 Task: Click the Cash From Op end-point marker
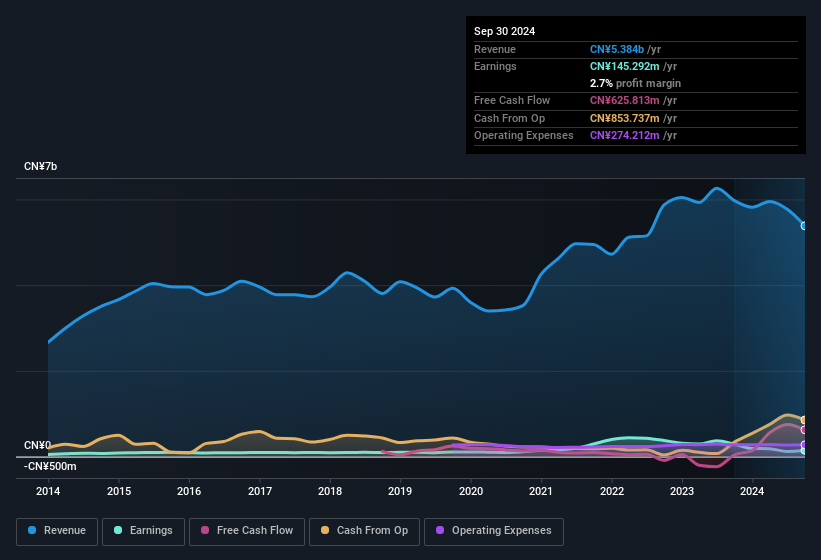tap(804, 420)
